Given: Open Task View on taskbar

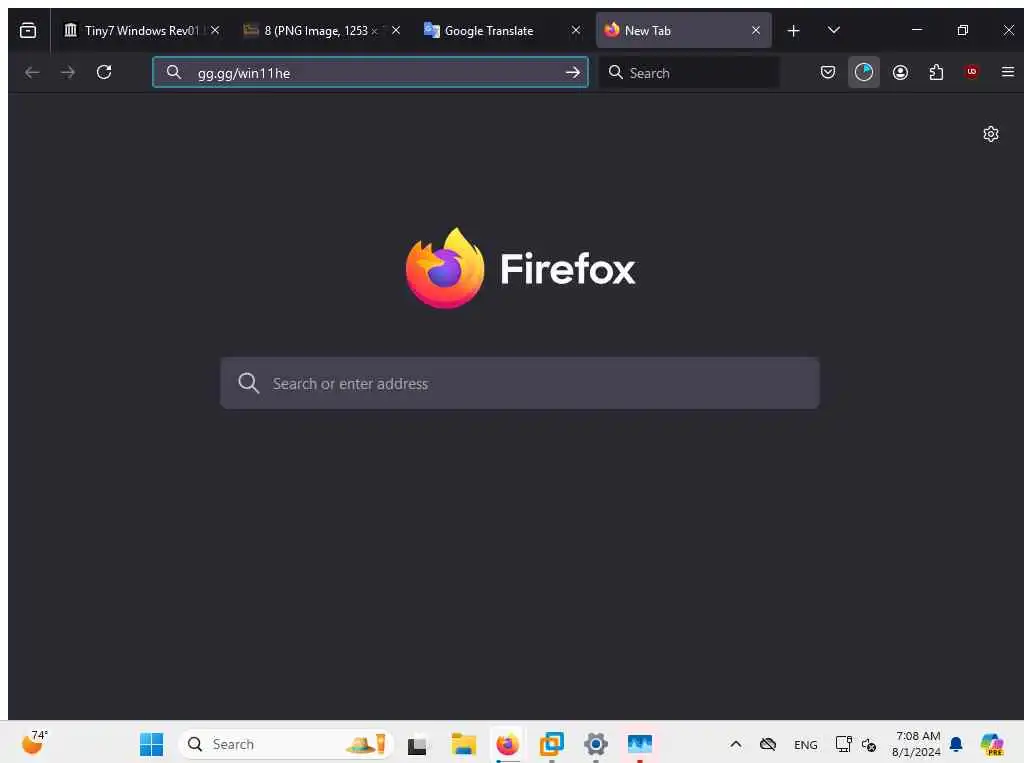Looking at the screenshot, I should (417, 745).
